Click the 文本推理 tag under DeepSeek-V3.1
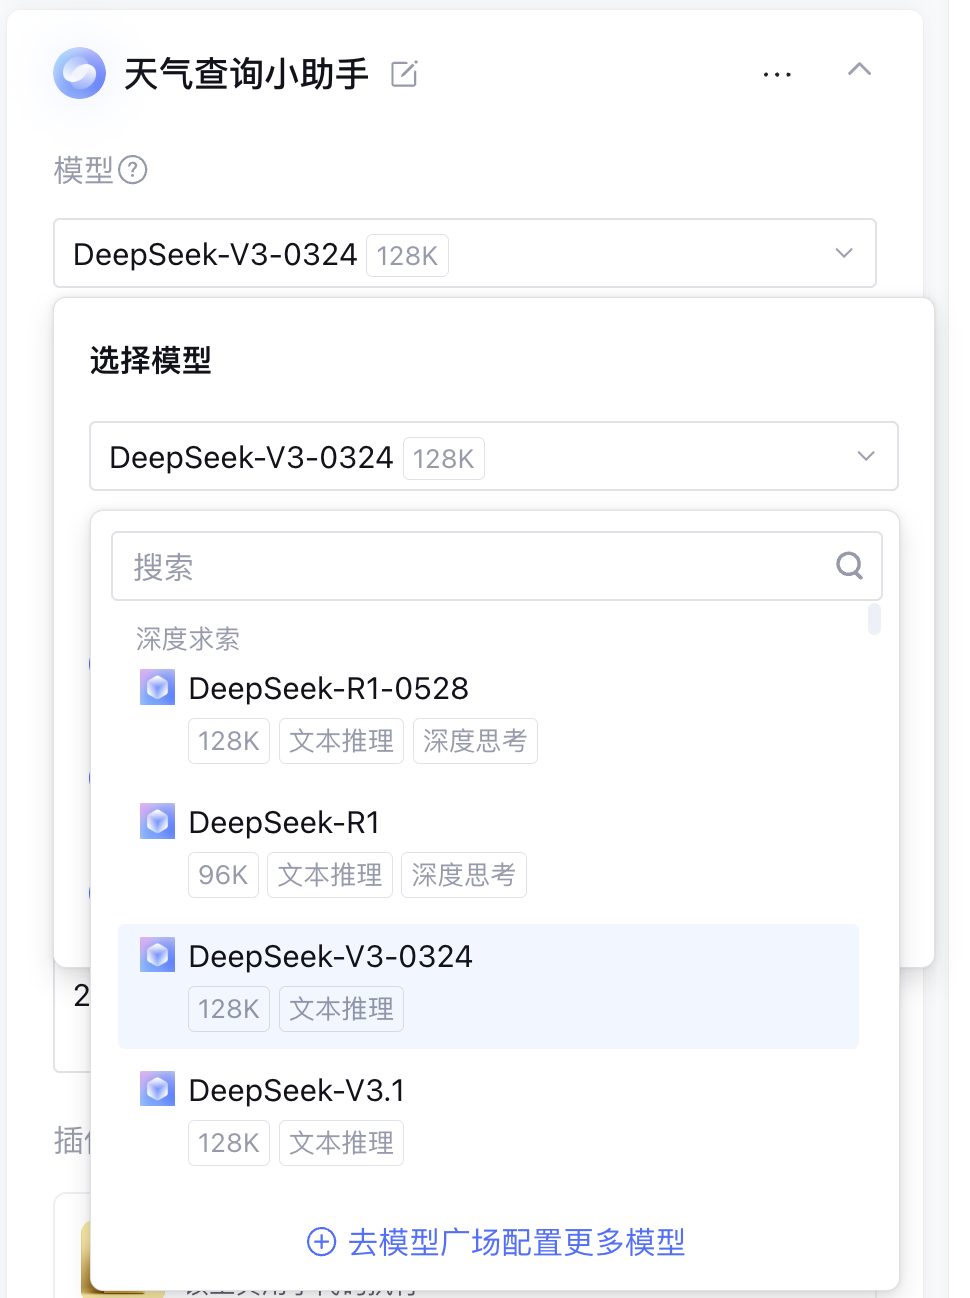 pyautogui.click(x=341, y=1143)
